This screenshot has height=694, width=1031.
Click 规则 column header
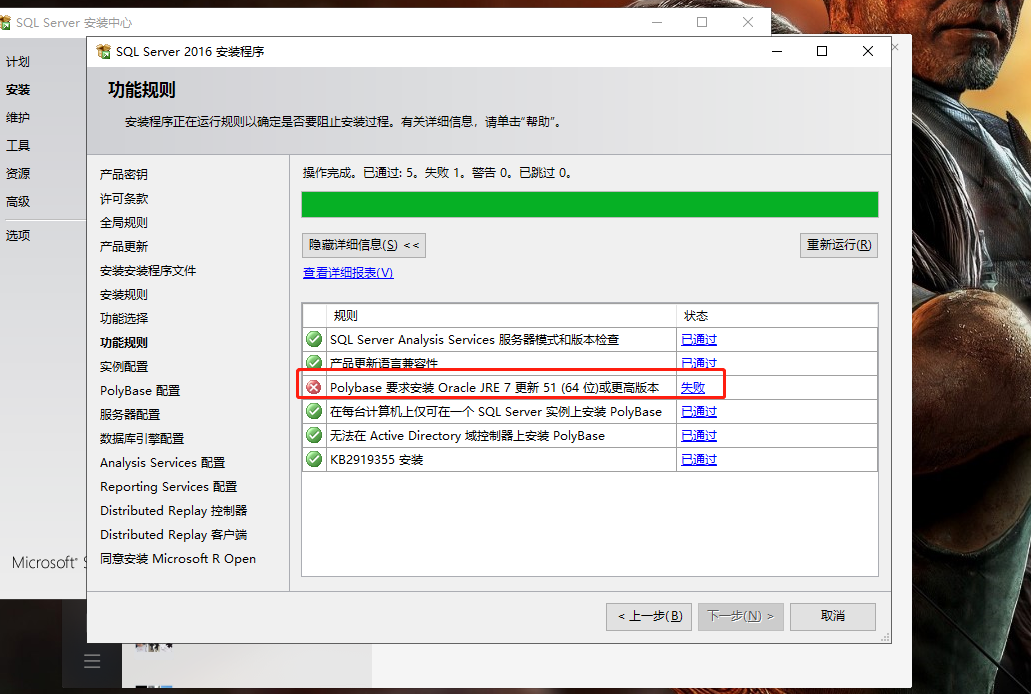pos(345,316)
